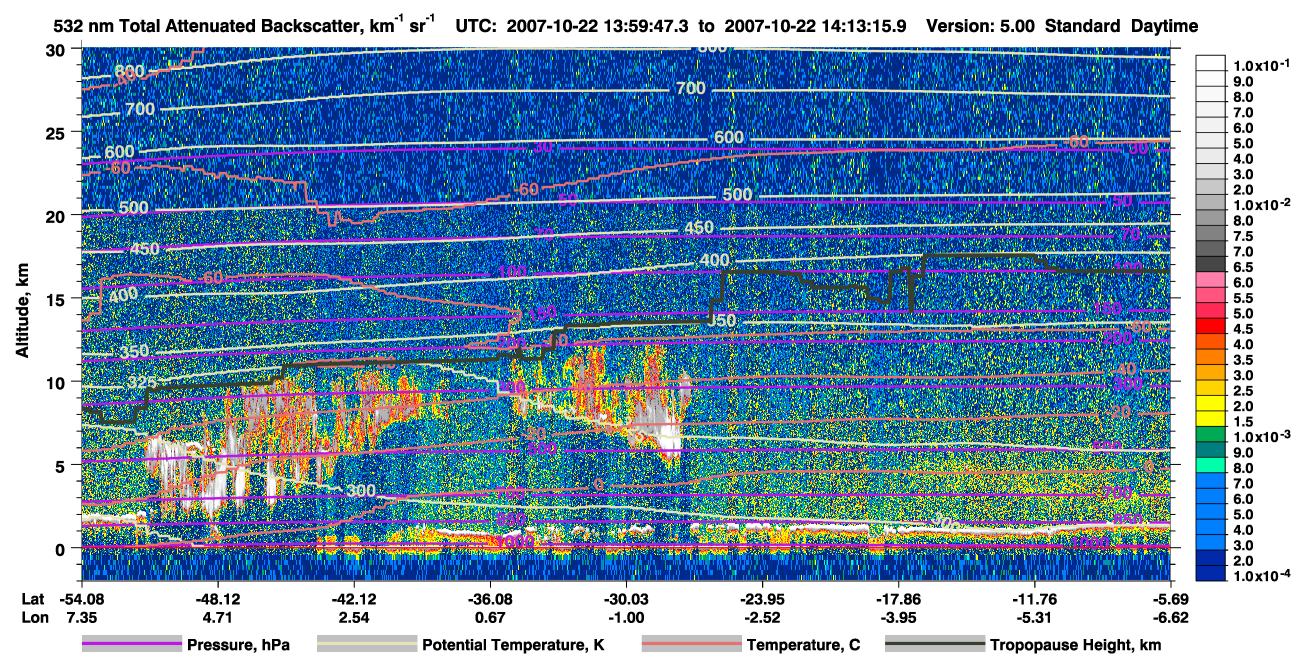1300x667 pixels.
Task: Click the red swatch in the colorbar
Action: click(x=1213, y=324)
